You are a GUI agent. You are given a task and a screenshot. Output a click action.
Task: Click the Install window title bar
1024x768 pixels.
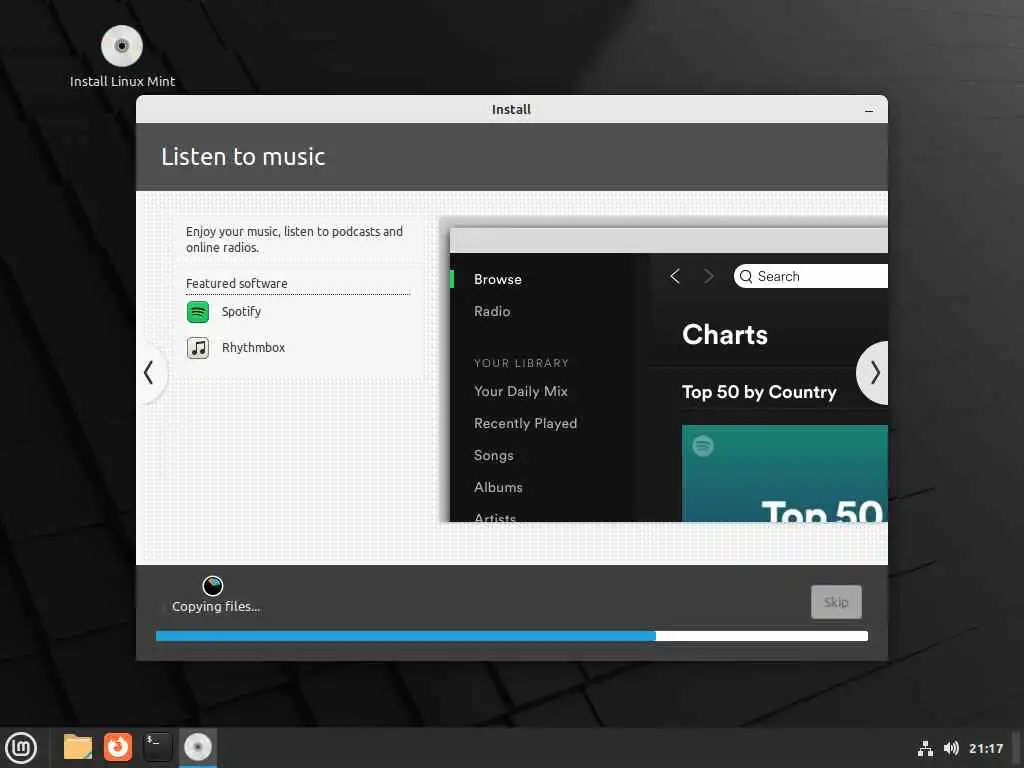coord(511,109)
